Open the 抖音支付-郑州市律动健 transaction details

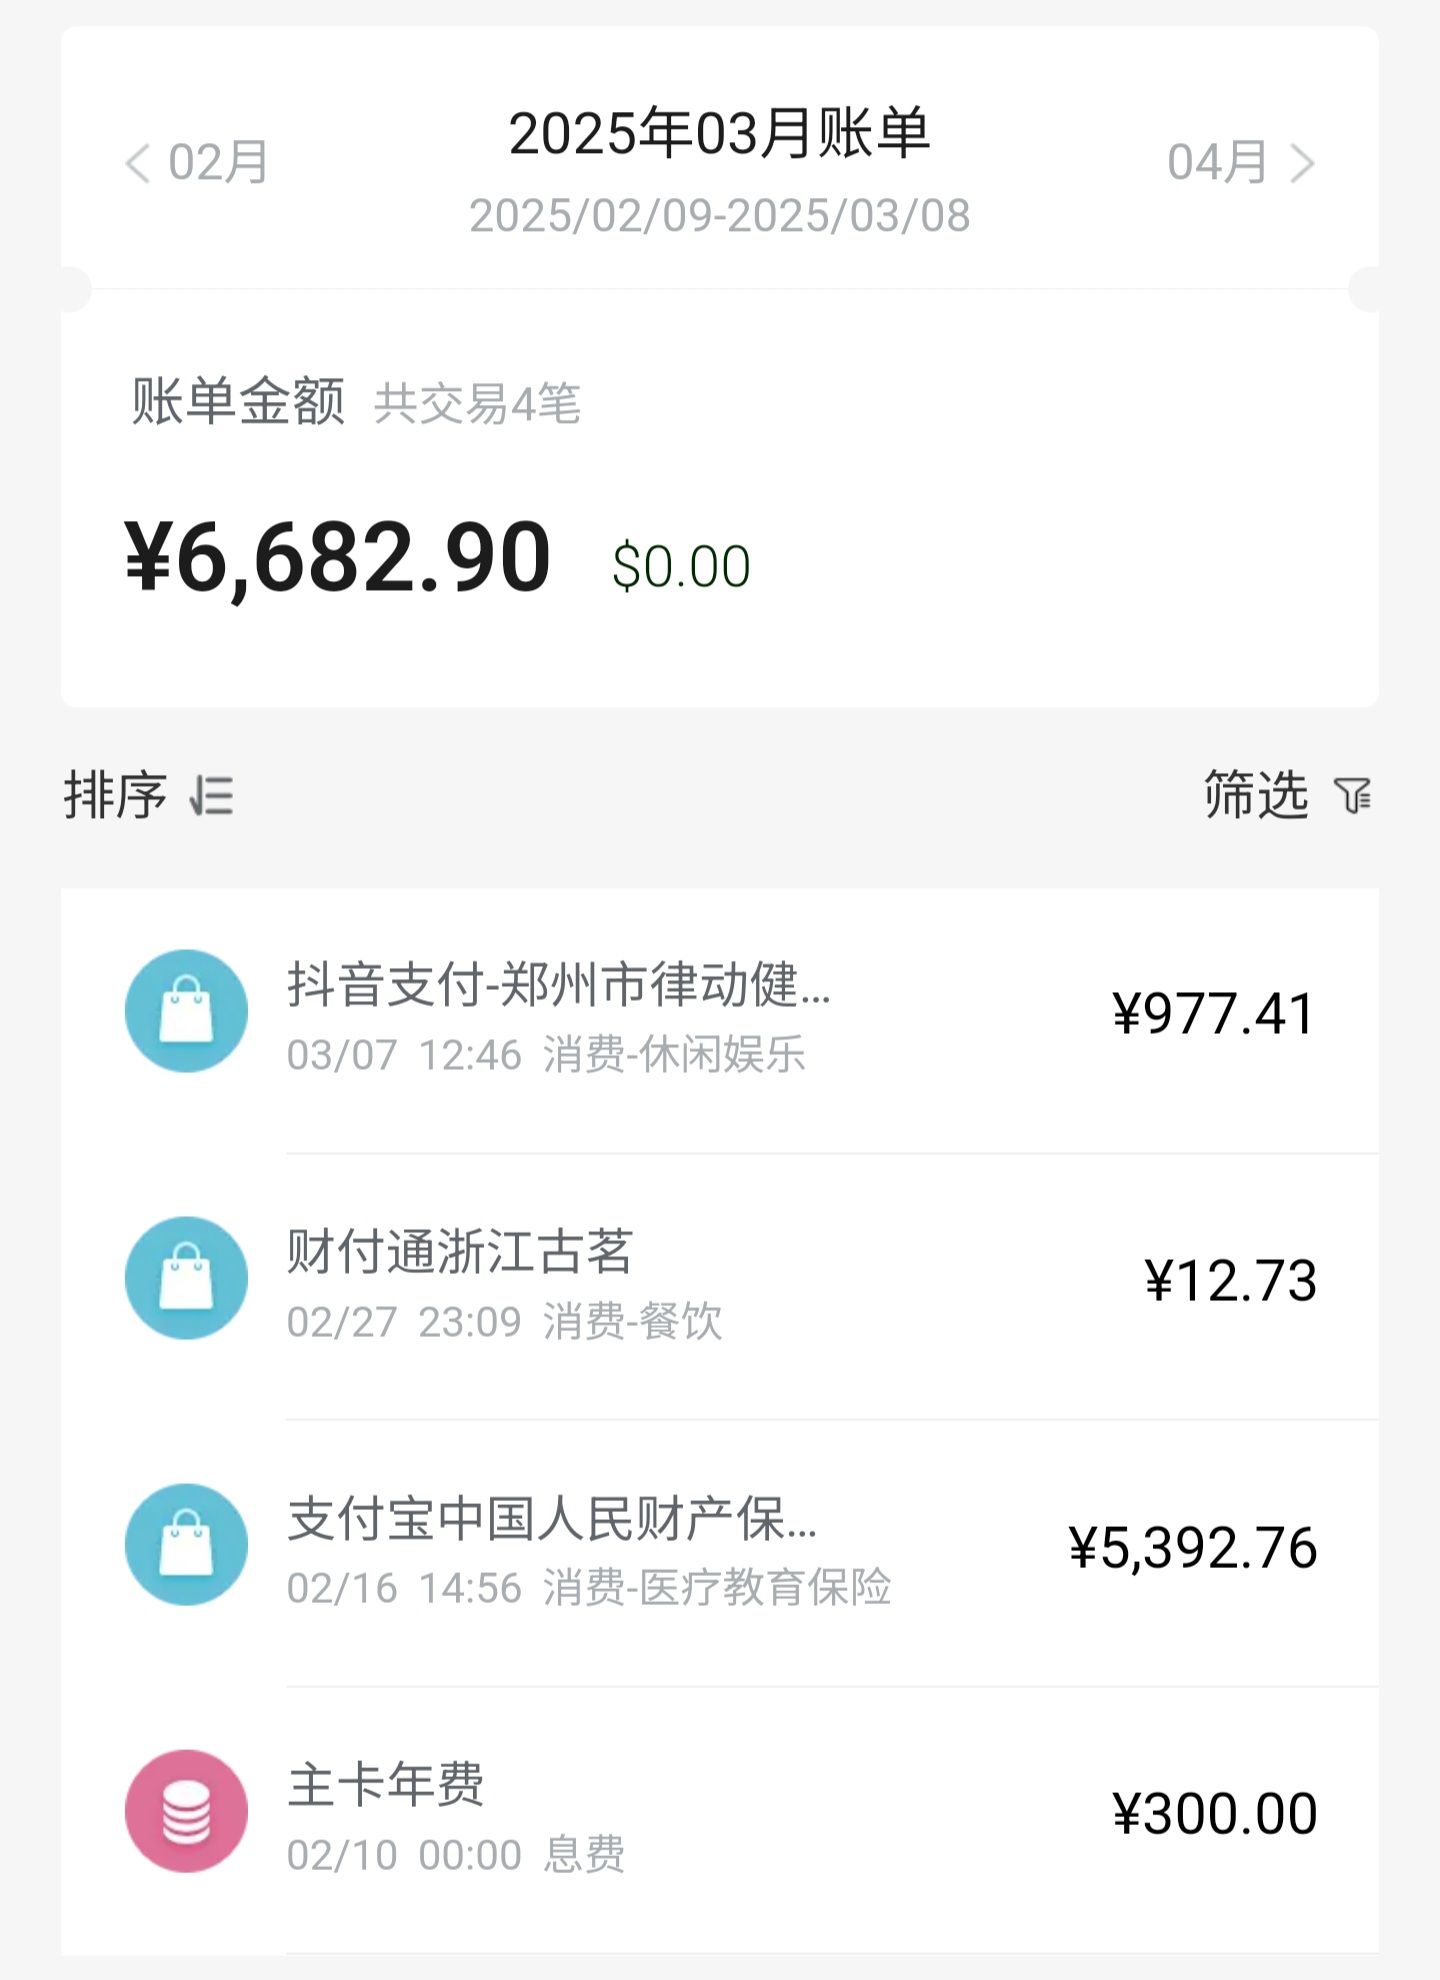tap(558, 985)
